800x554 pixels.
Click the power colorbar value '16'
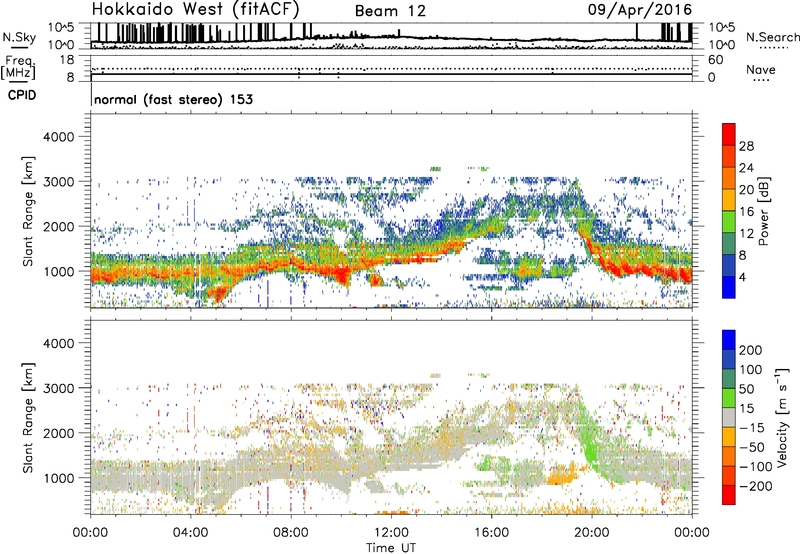click(746, 212)
